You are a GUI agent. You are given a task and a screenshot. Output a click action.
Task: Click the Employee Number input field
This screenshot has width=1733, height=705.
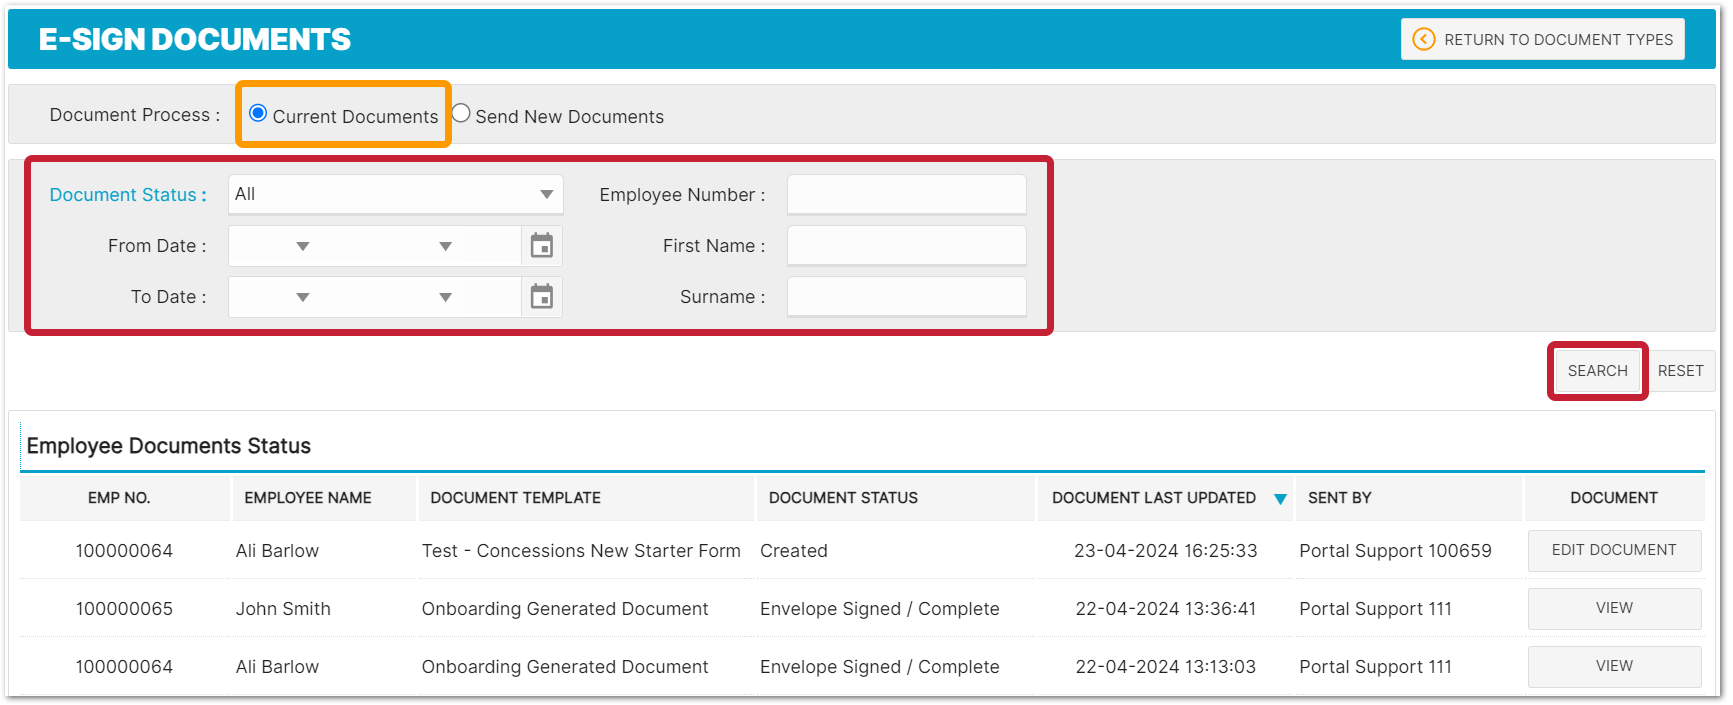click(906, 195)
